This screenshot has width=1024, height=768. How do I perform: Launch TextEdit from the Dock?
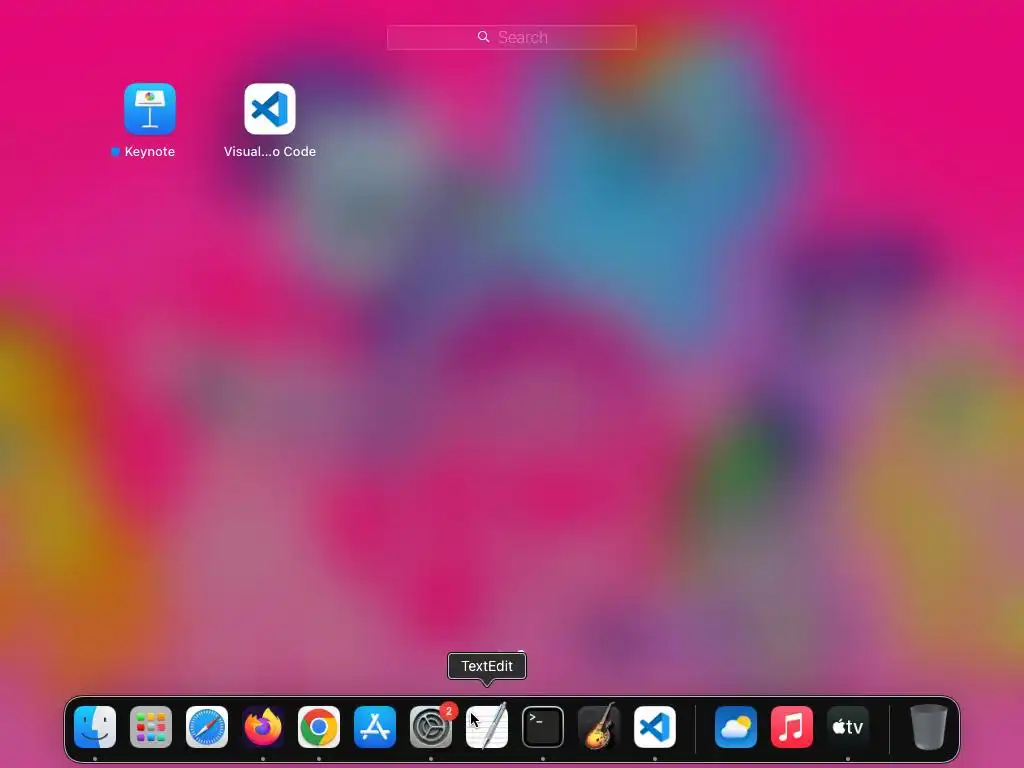coord(487,726)
